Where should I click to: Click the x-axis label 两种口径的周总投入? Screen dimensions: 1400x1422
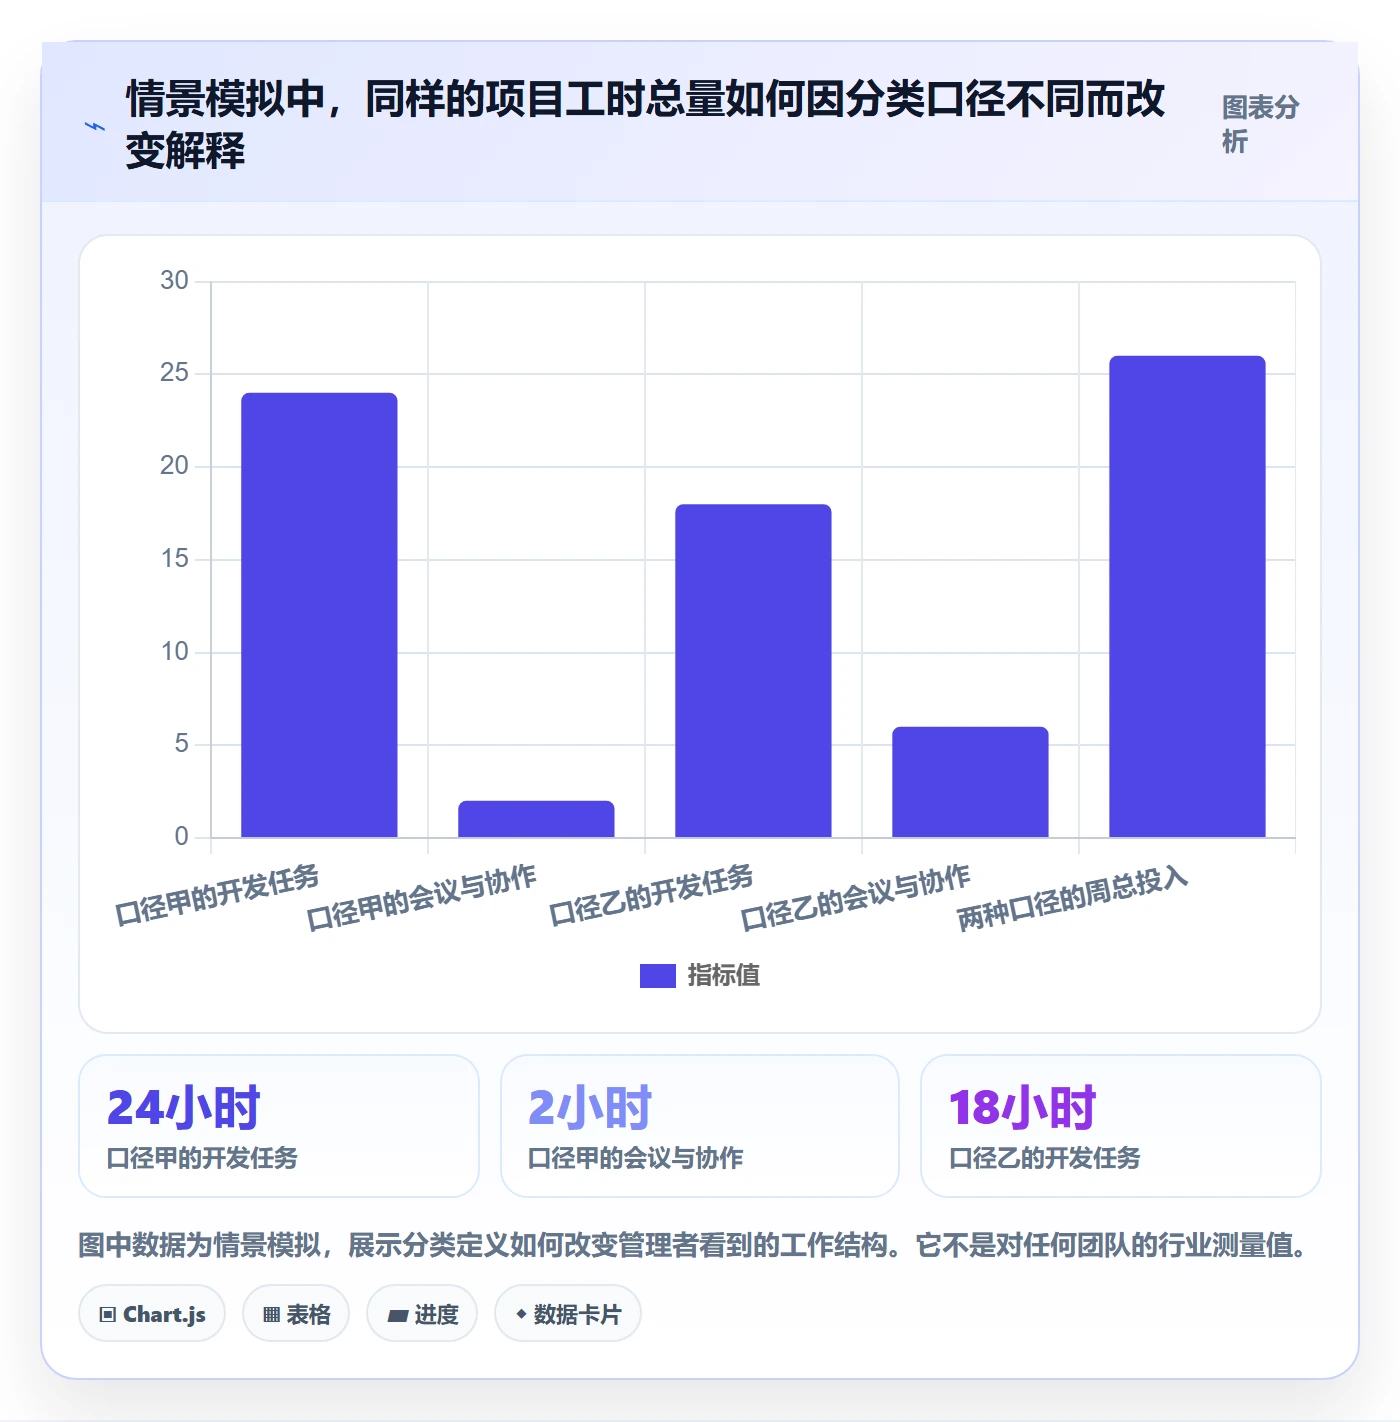click(x=1072, y=898)
